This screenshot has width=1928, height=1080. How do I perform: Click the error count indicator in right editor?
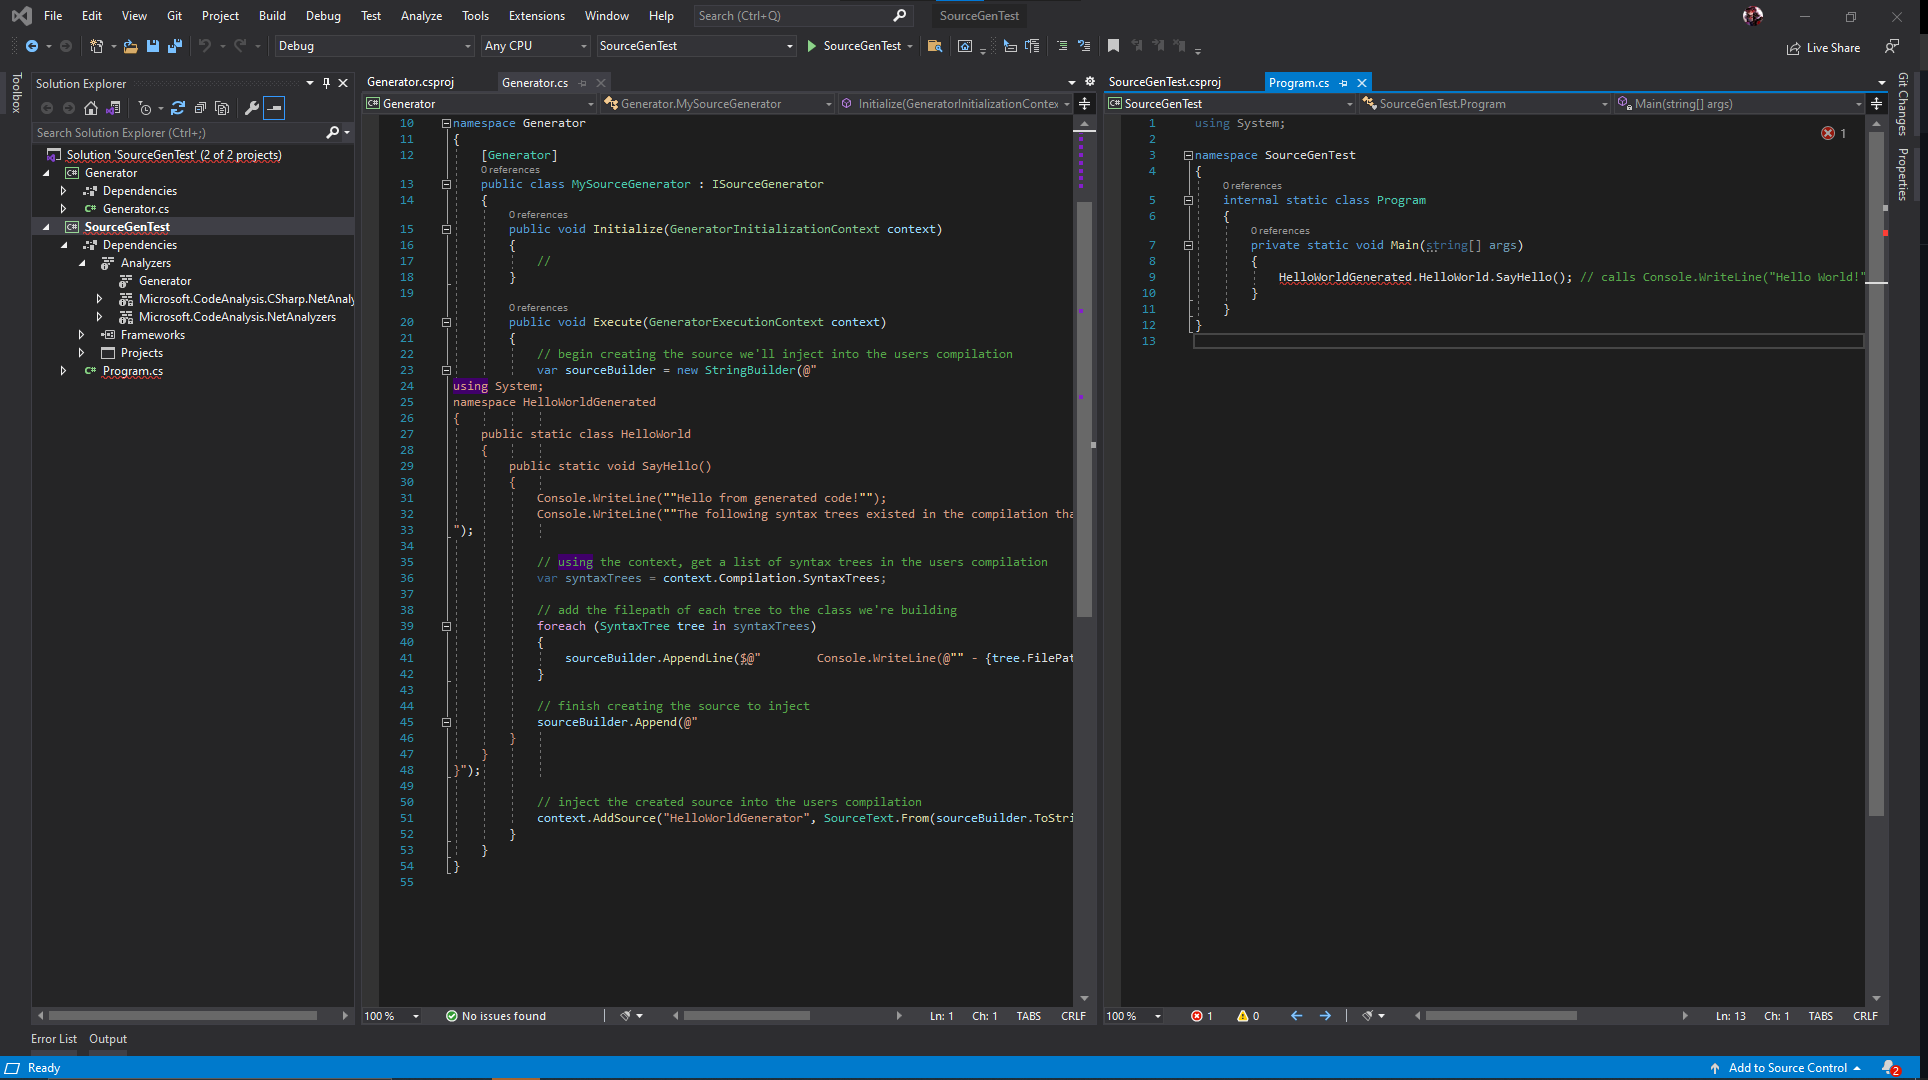(1201, 1016)
